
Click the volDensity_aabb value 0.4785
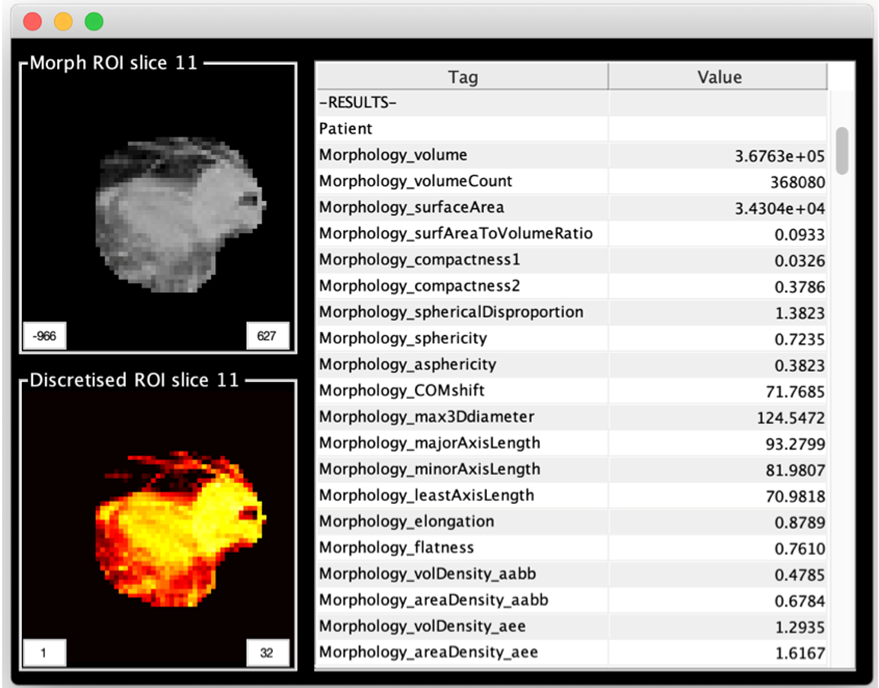799,575
